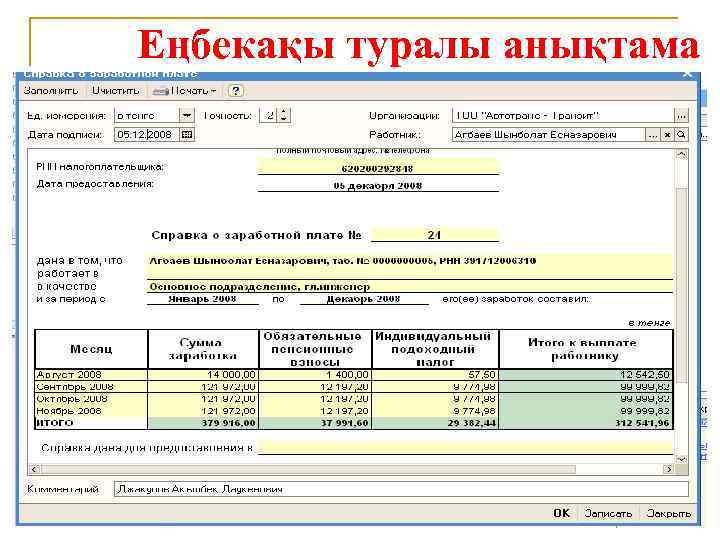This screenshot has height=540, width=720.
Task: Click horizontal scrollbar left arrow
Action: click(x=34, y=469)
